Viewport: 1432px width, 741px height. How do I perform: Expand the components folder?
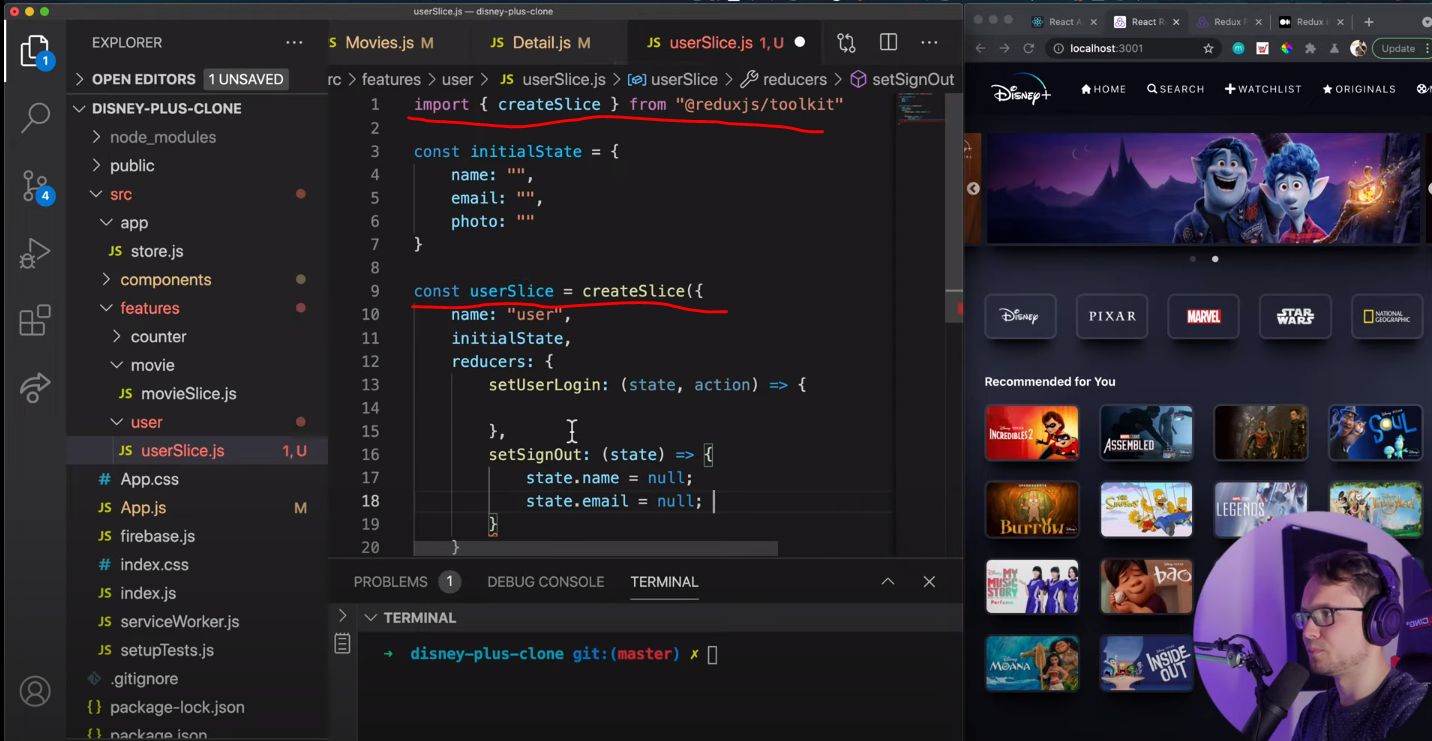click(165, 280)
